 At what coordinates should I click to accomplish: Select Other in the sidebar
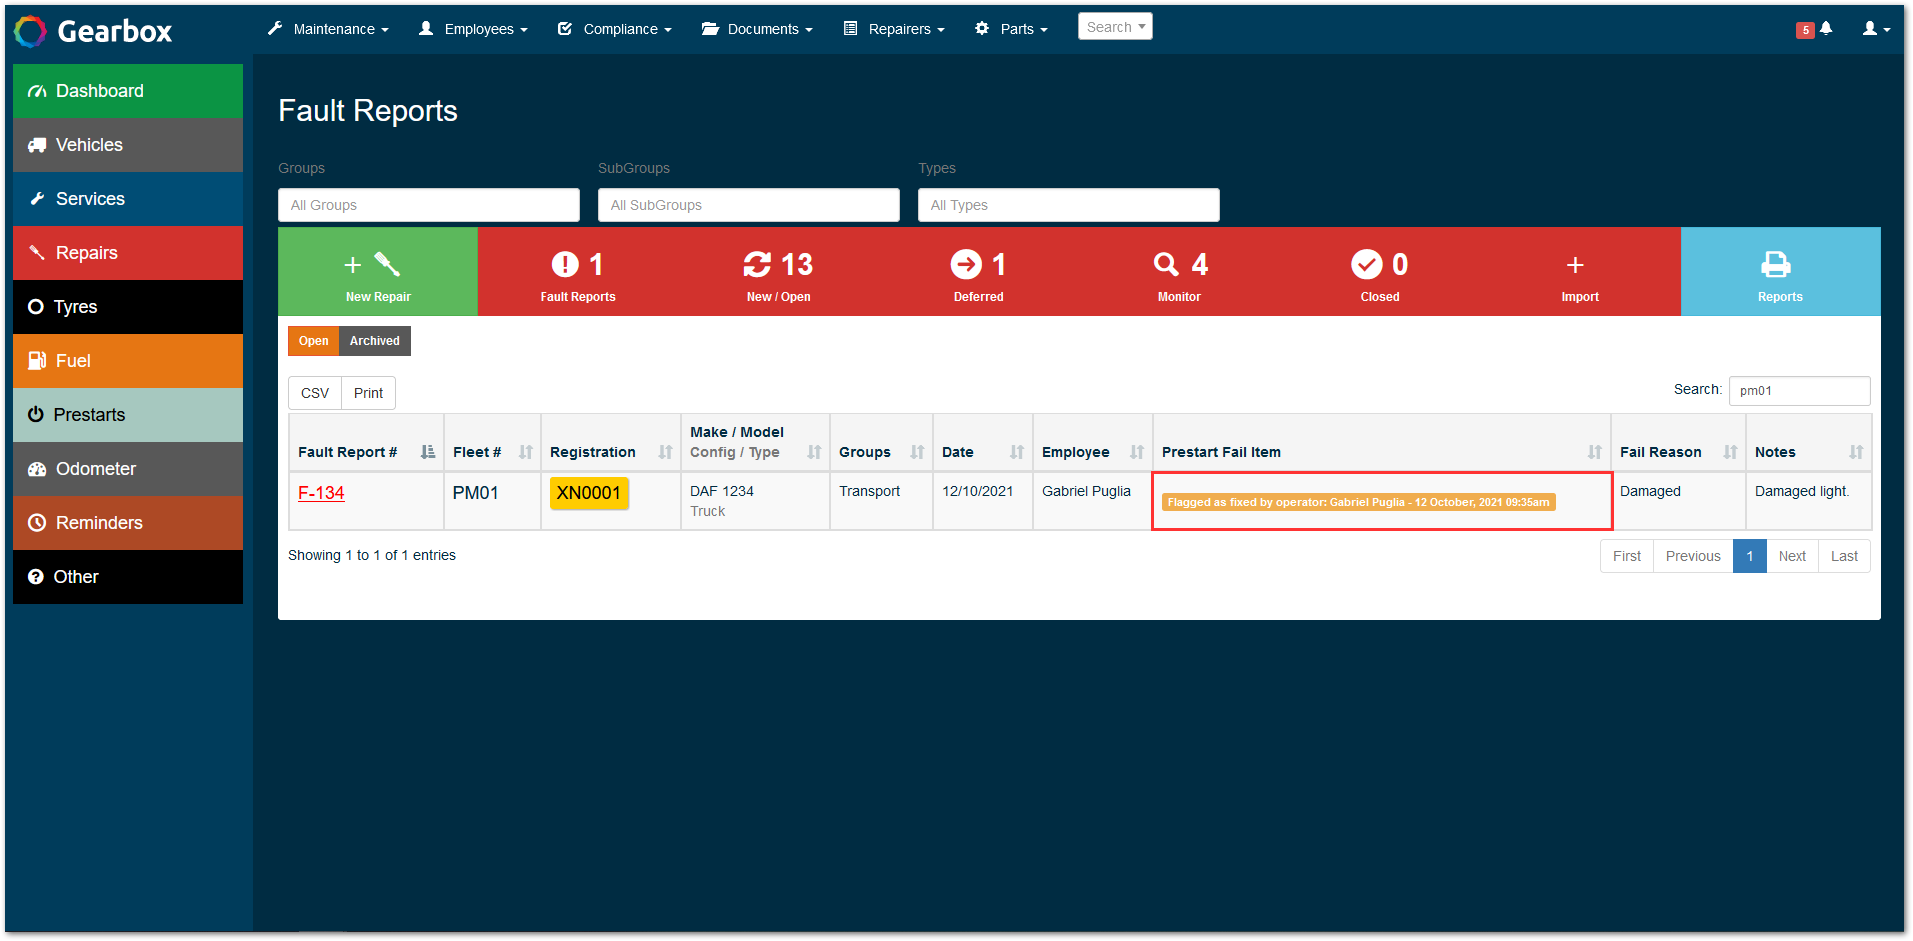click(x=128, y=577)
